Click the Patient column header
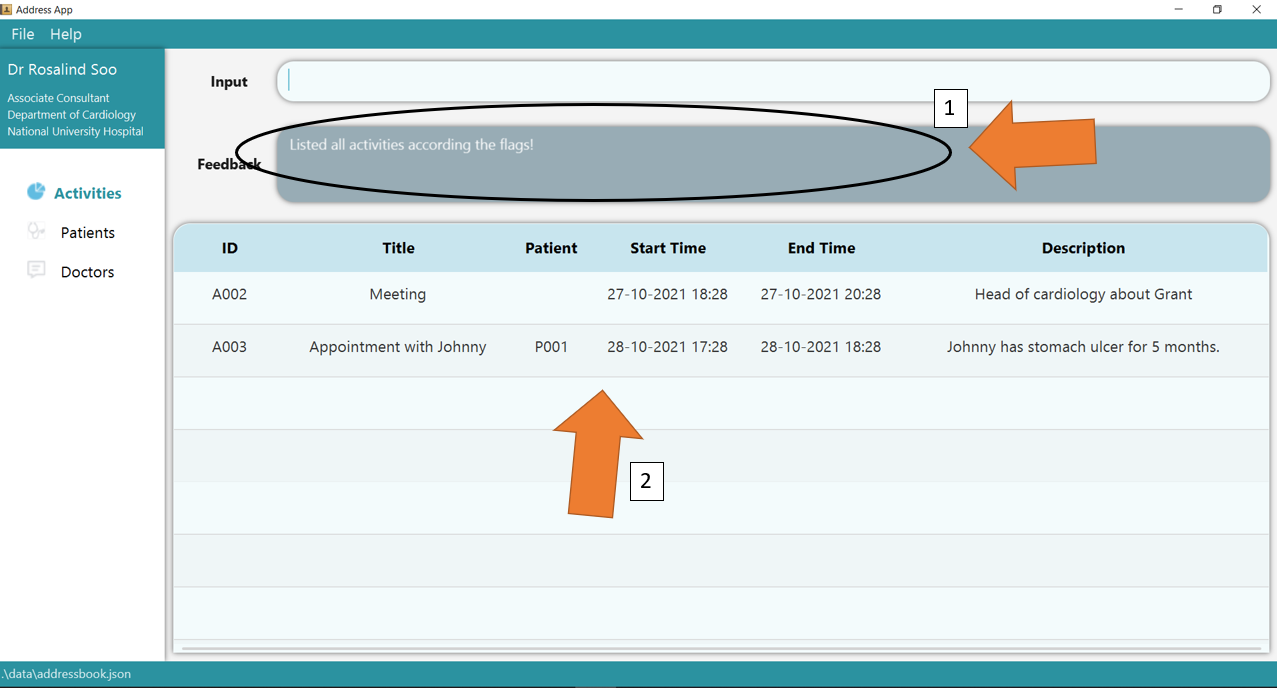Screen dimensions: 1277x688 click(x=551, y=248)
